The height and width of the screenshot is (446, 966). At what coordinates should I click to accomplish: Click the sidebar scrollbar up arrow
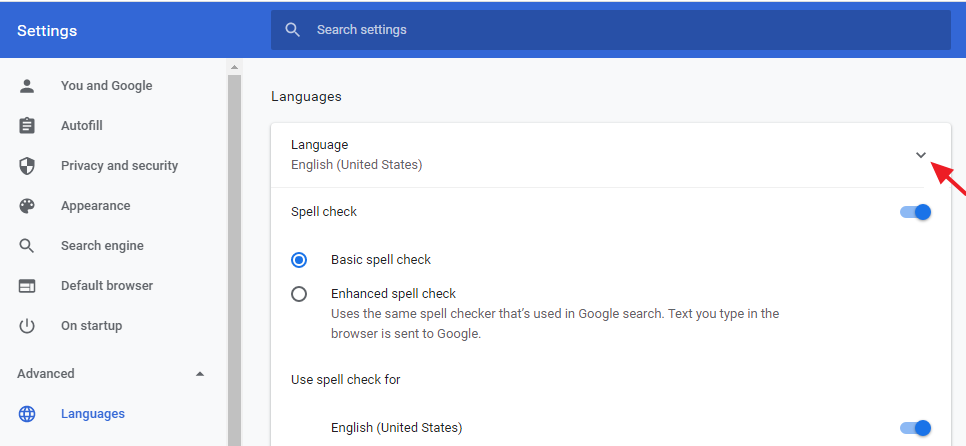[234, 67]
